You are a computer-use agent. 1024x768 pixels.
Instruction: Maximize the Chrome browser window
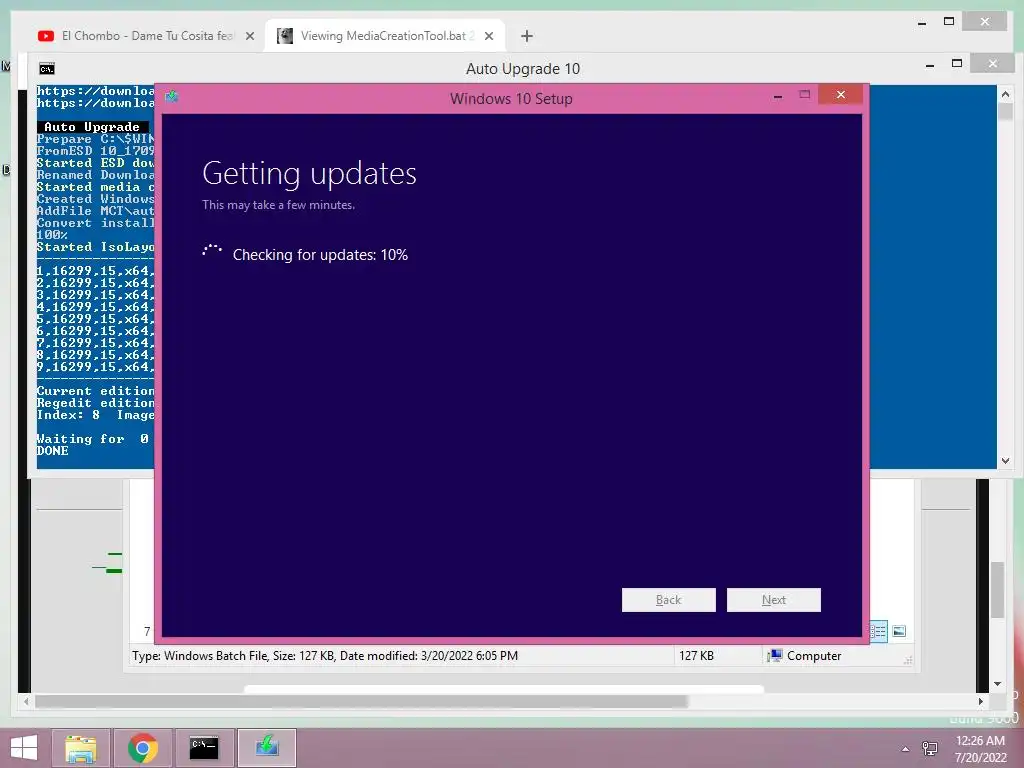pyautogui.click(x=949, y=22)
